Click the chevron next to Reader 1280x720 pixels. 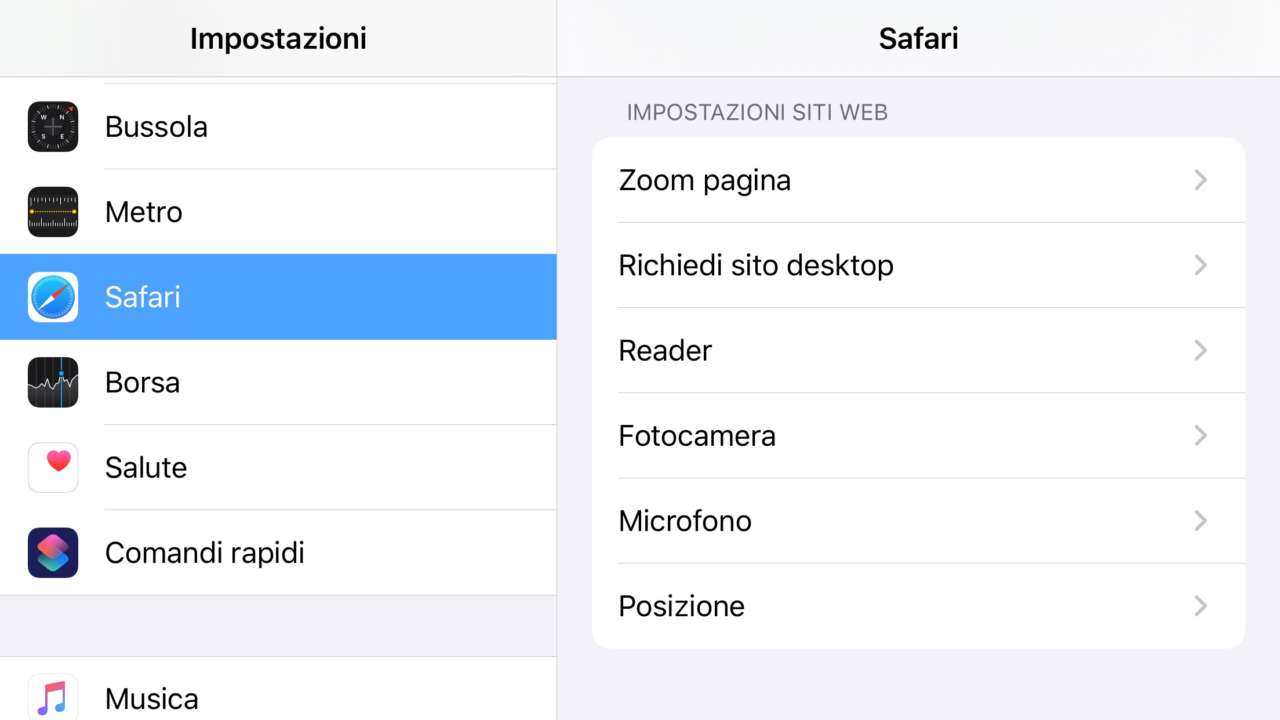(x=1201, y=350)
